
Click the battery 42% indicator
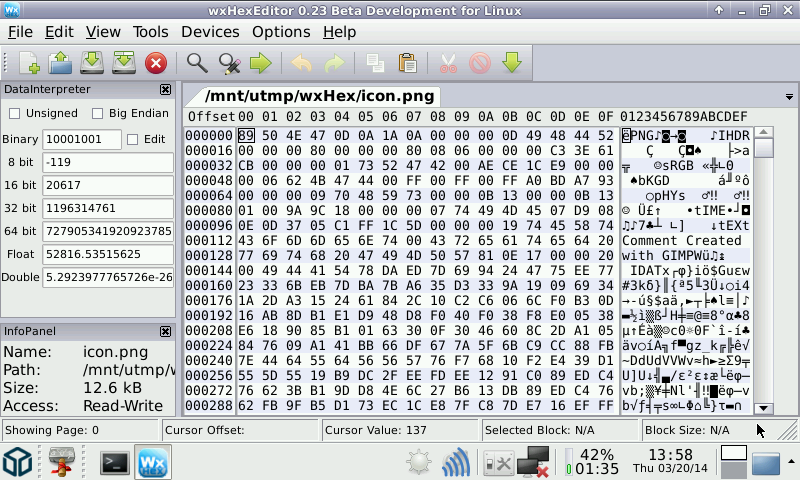591,462
